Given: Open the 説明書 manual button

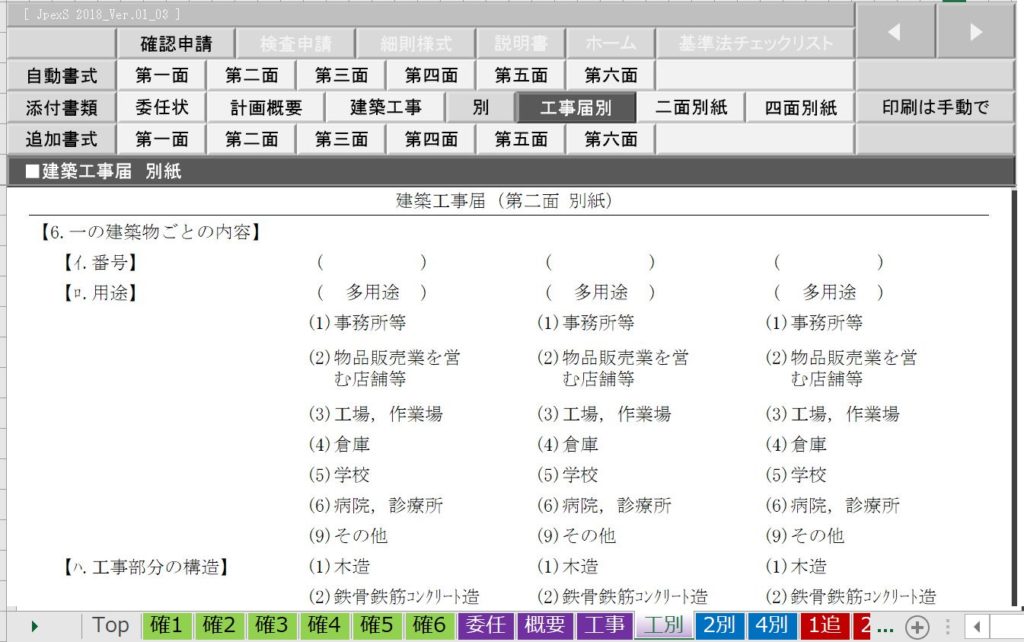Looking at the screenshot, I should pos(521,42).
